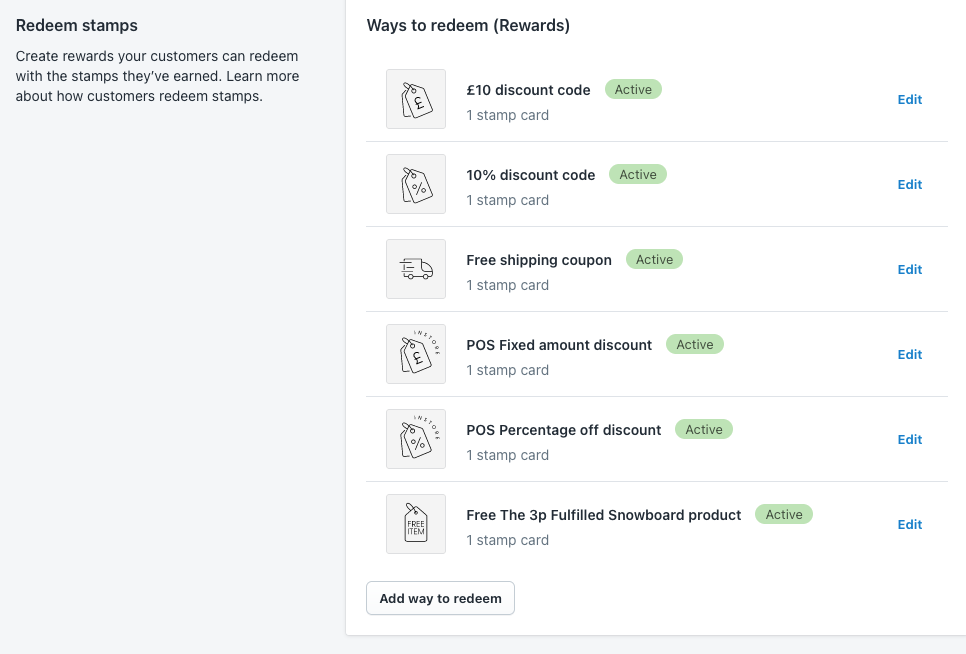This screenshot has width=966, height=654.
Task: Click the Active badge beside Free shipping coupon
Action: [x=654, y=259]
